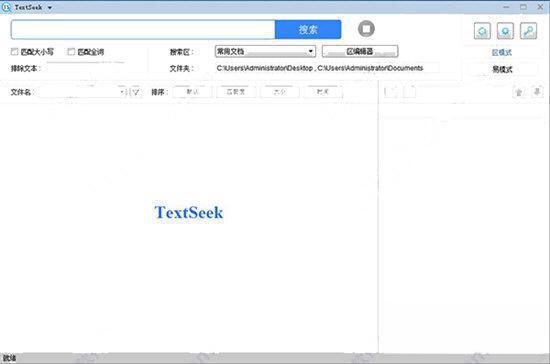Click the 就绪 status bar text
Image resolution: width=550 pixels, height=364 pixels.
pos(9,358)
